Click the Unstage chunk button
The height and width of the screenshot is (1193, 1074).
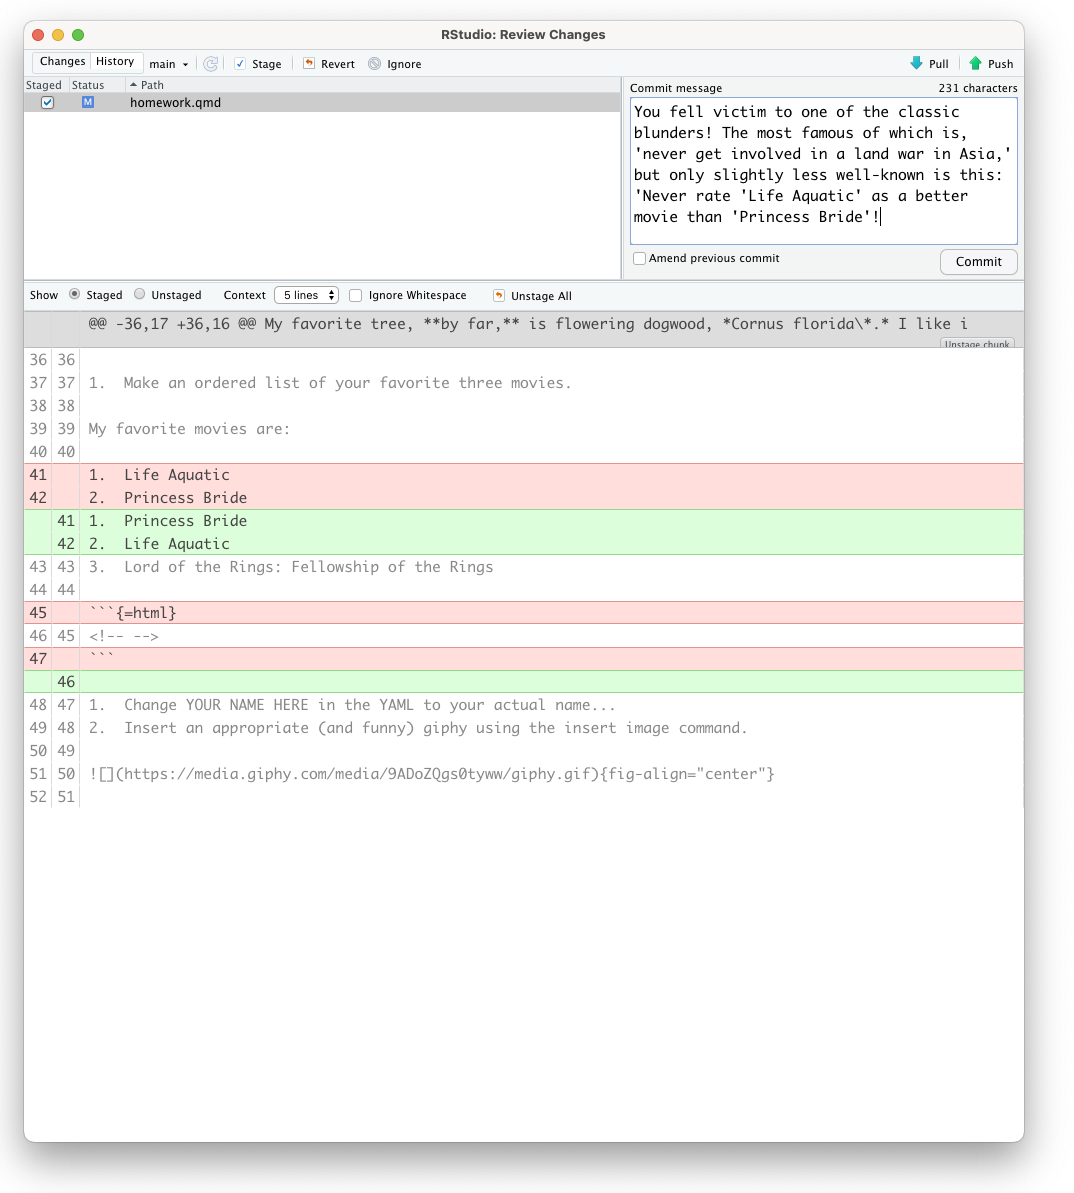click(x=977, y=344)
